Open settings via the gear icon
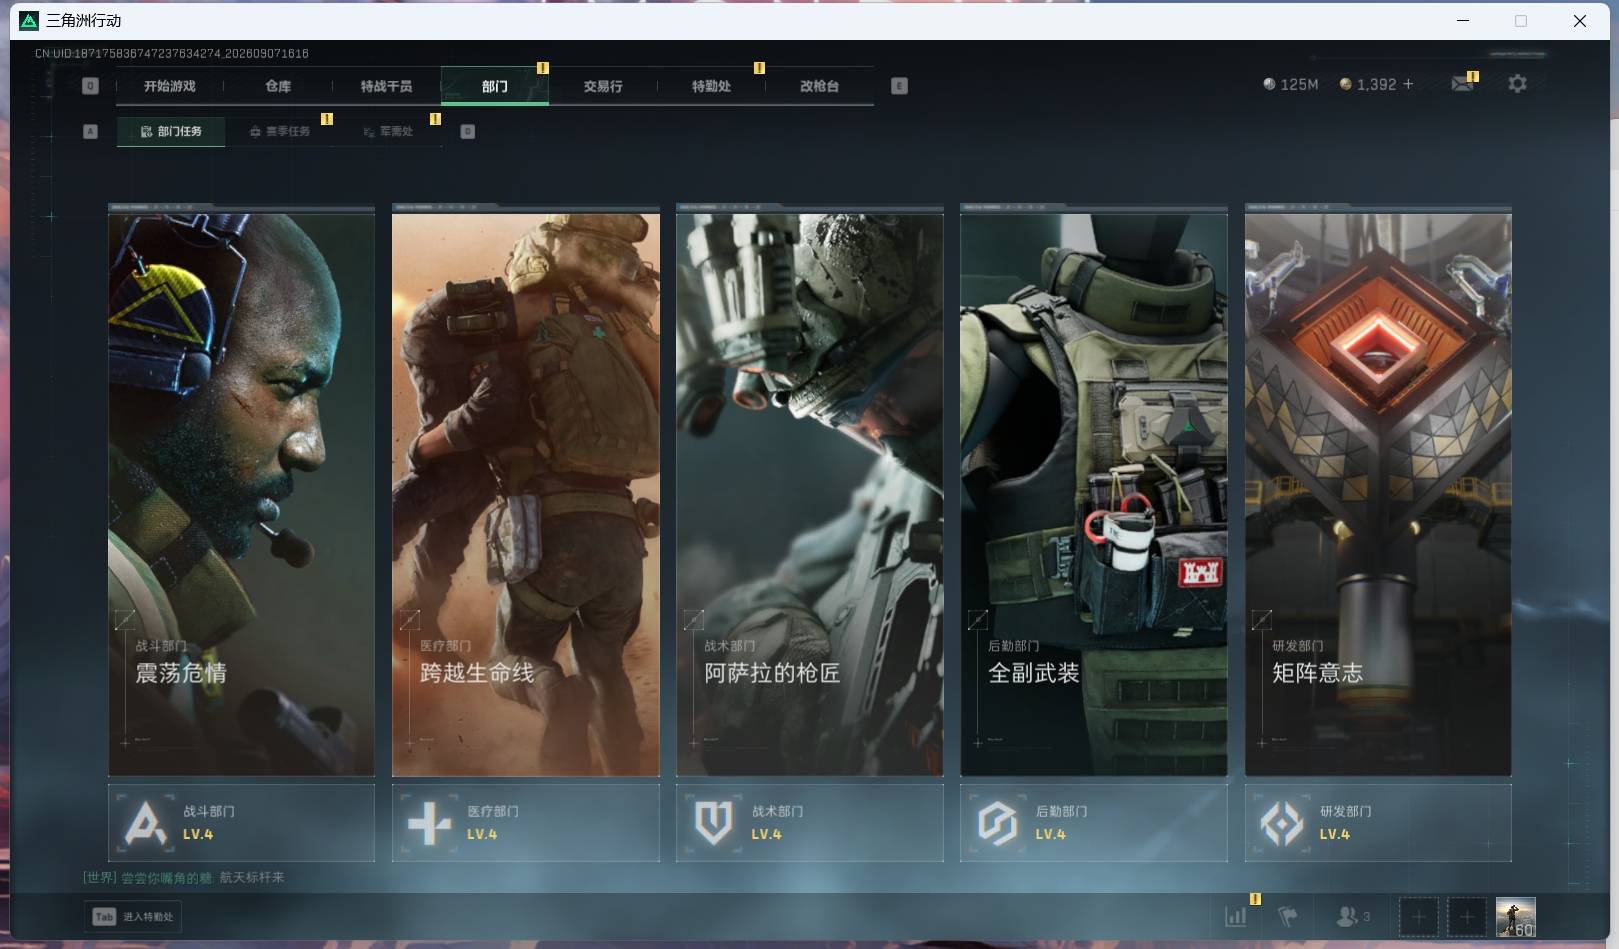This screenshot has height=949, width=1619. tap(1517, 84)
